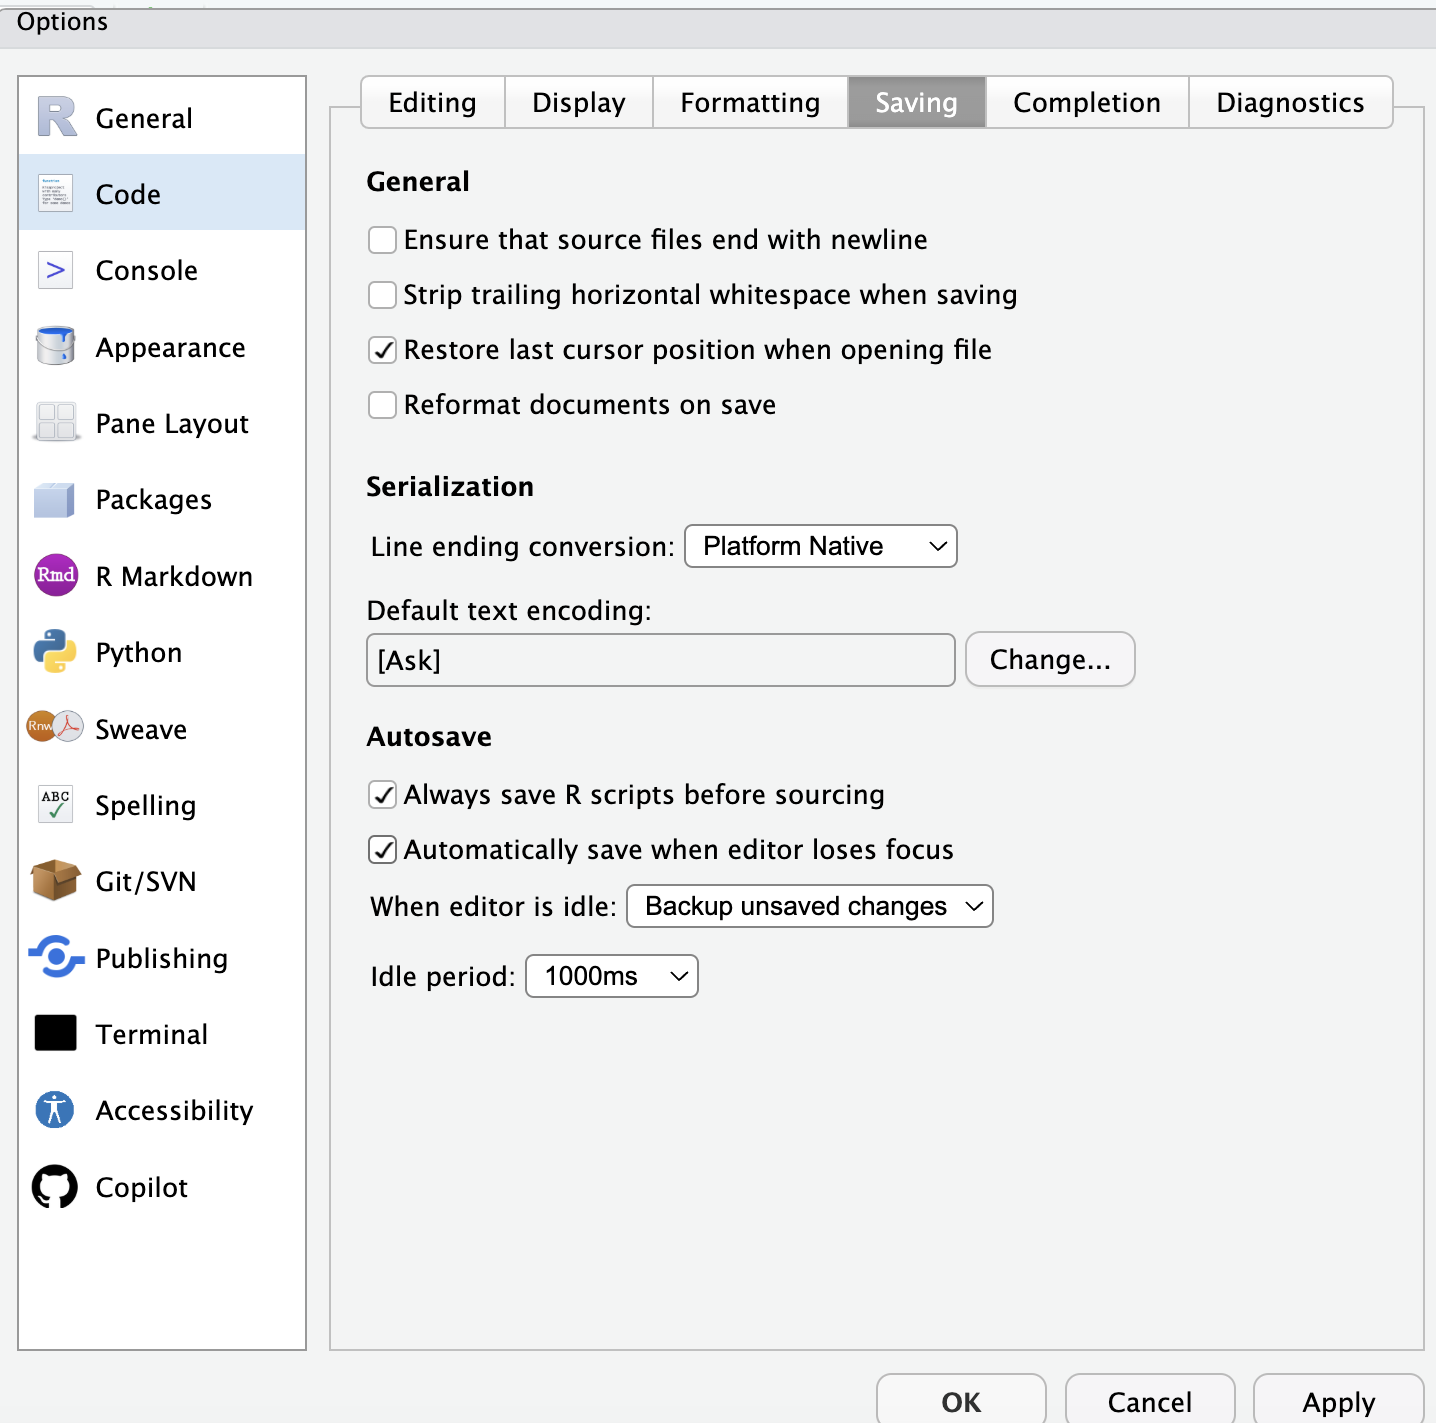Click the Accessibility icon
The height and width of the screenshot is (1423, 1436).
[x=55, y=1110]
